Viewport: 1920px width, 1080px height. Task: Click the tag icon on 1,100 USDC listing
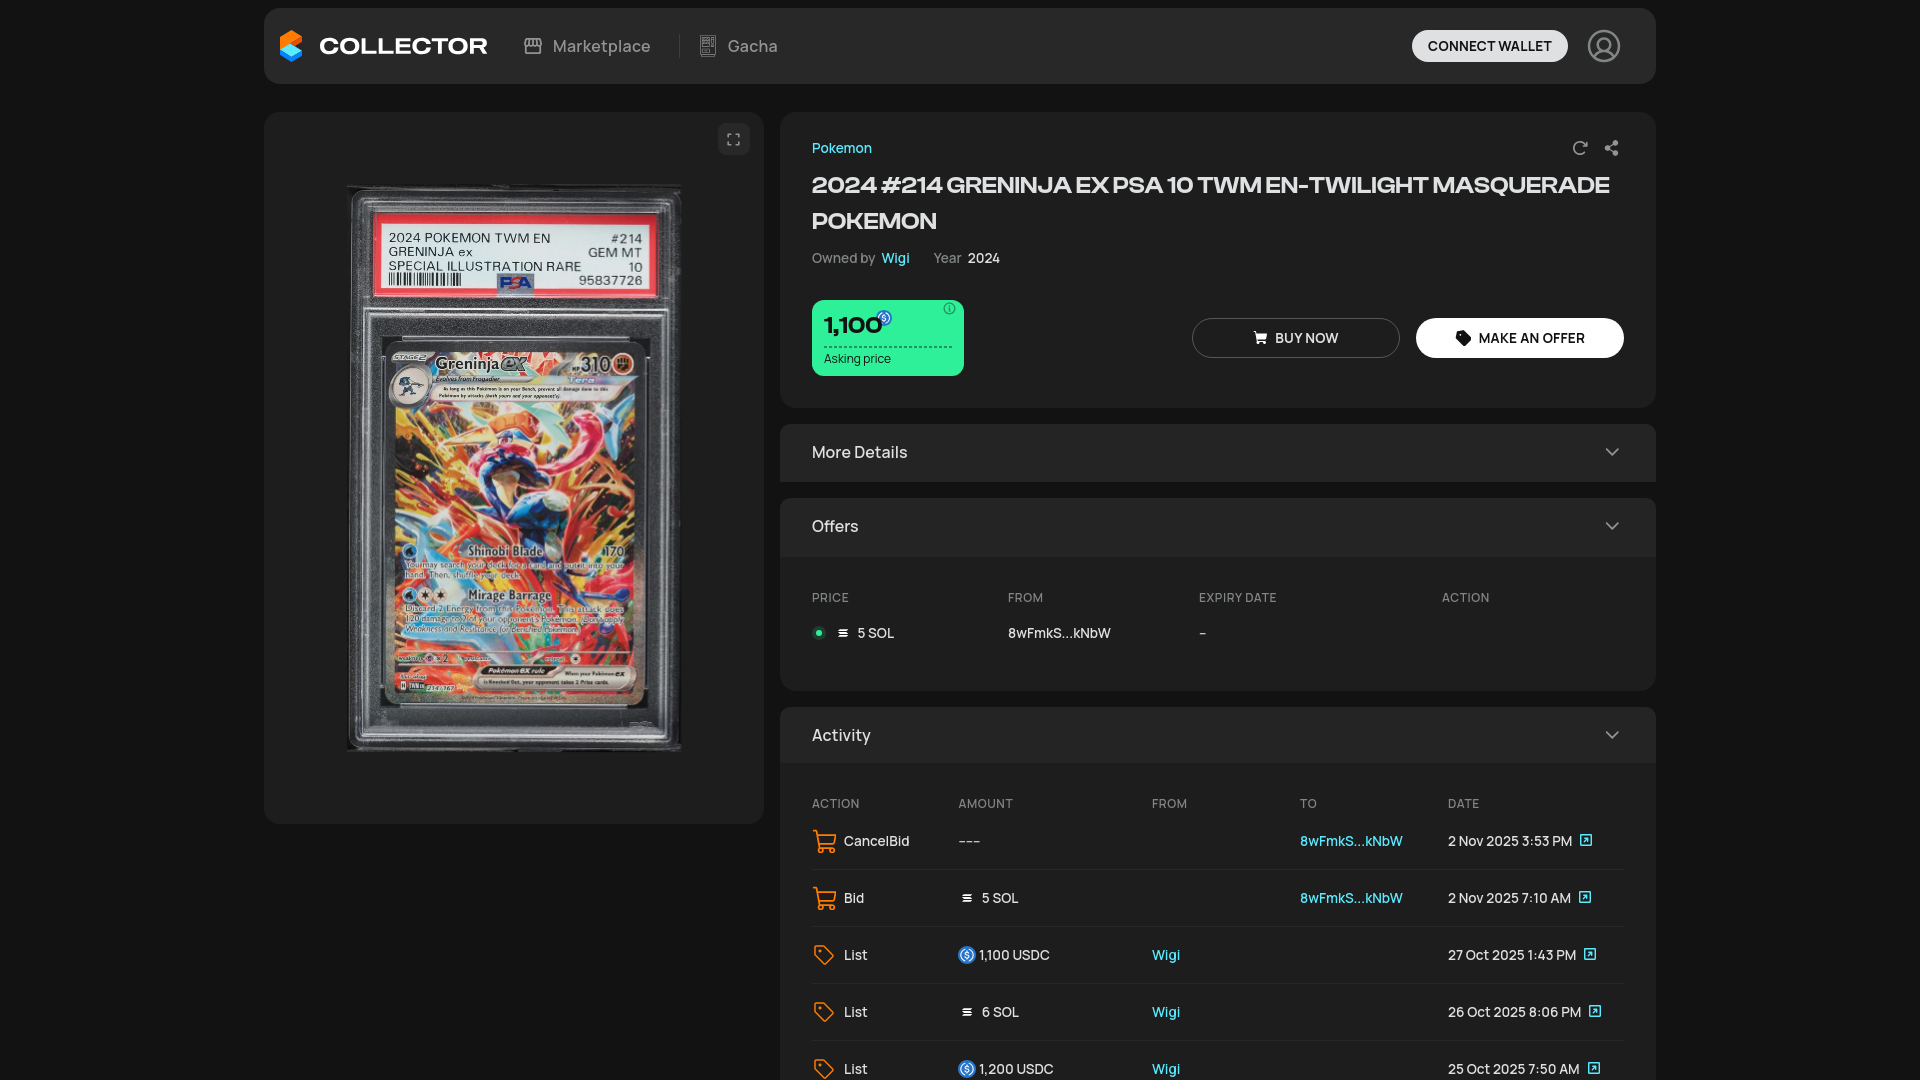[823, 955]
